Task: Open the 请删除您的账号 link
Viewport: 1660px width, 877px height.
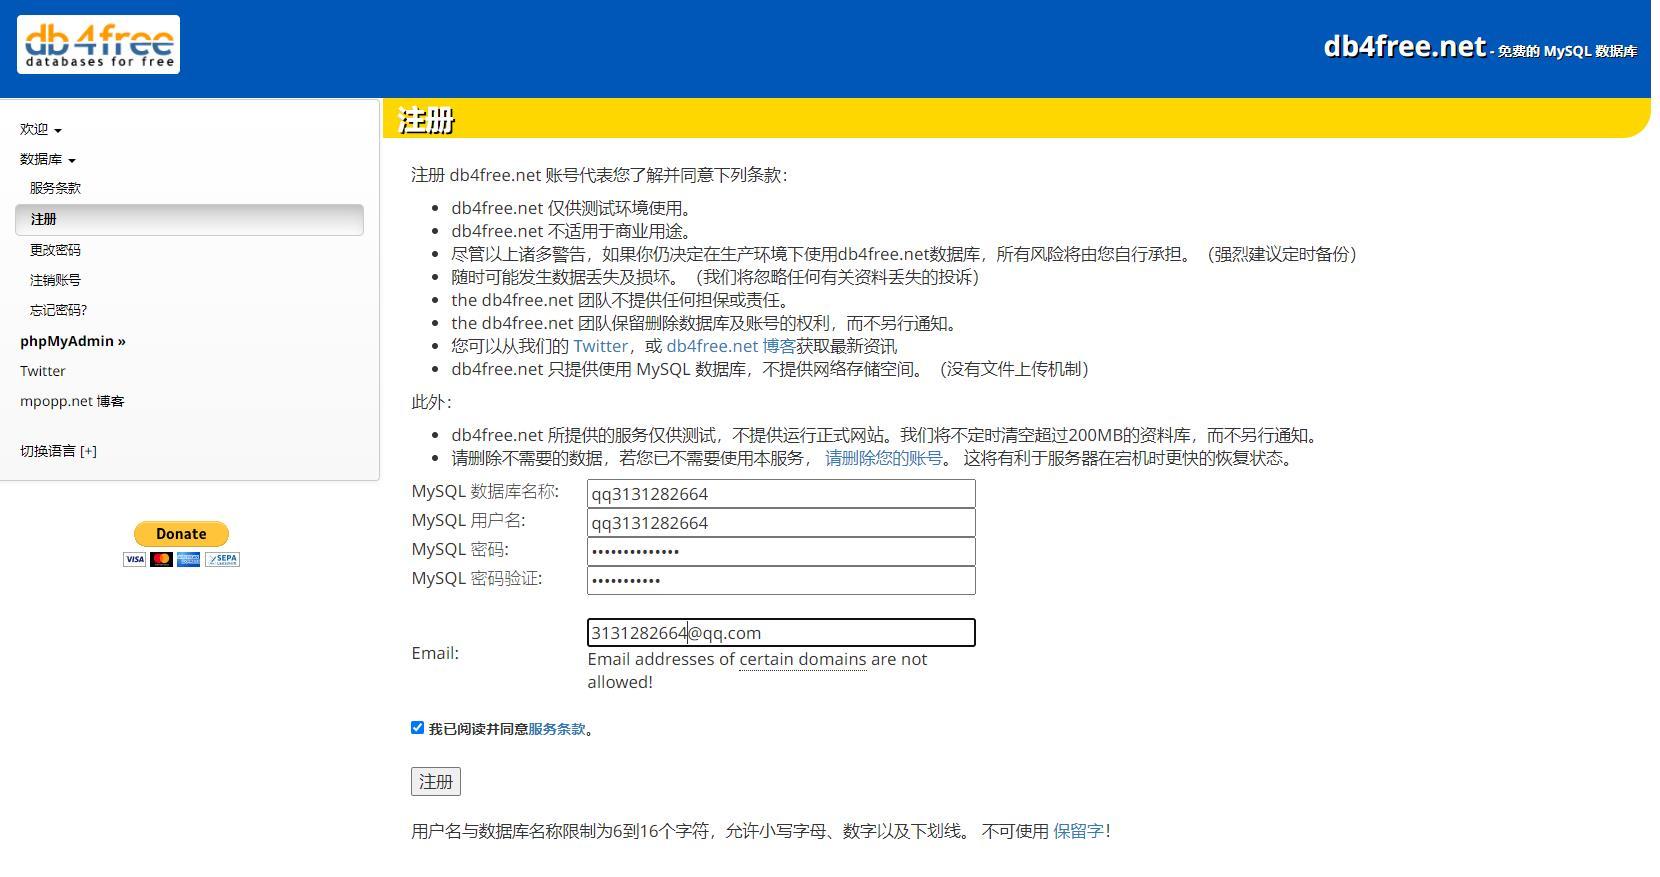Action: coord(884,458)
